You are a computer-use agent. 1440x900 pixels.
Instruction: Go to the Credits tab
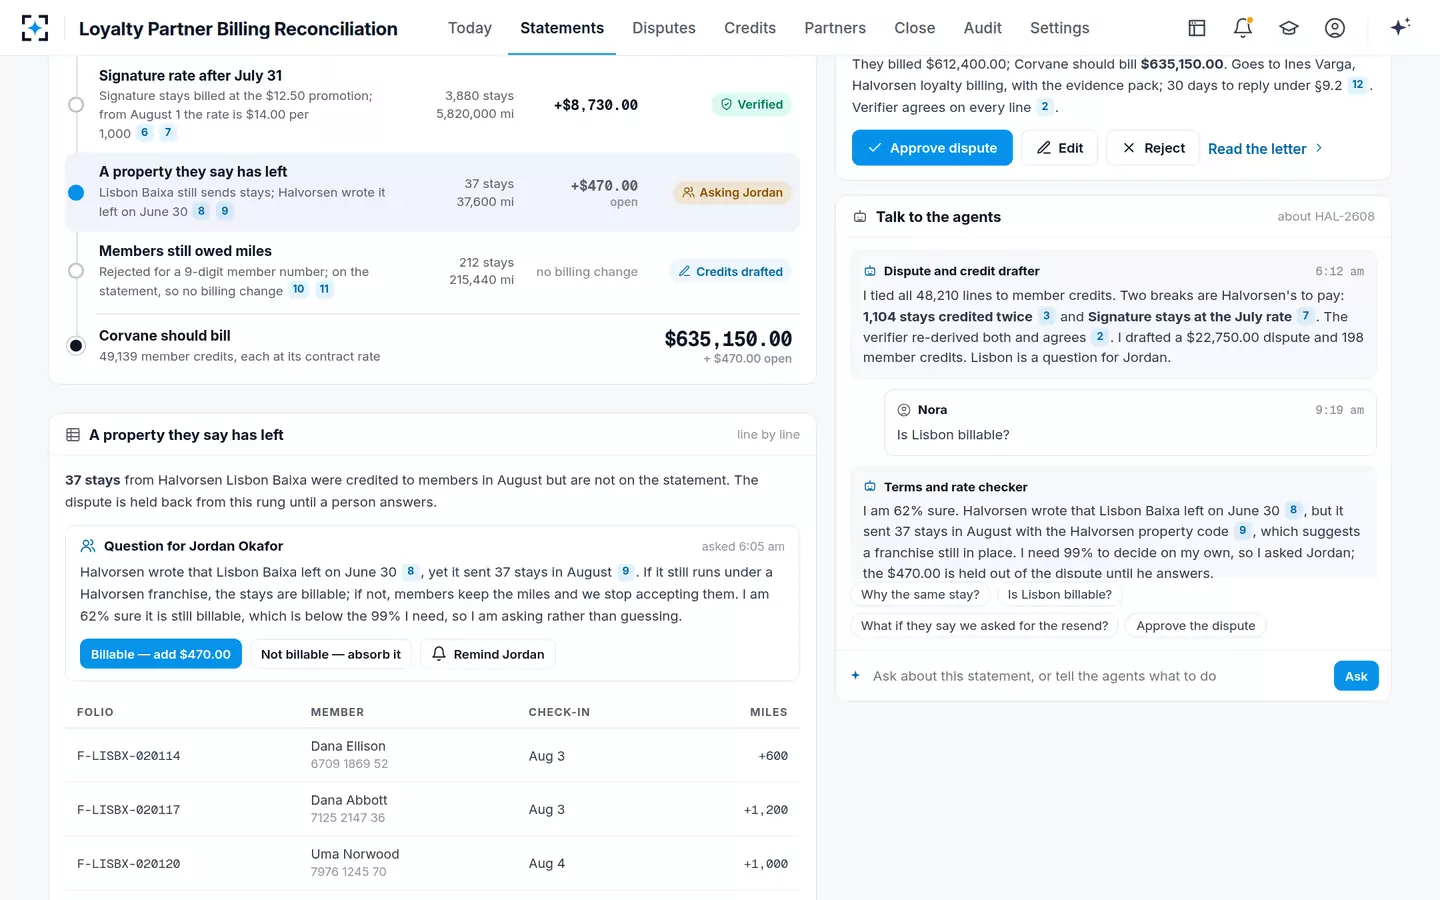[x=750, y=28]
